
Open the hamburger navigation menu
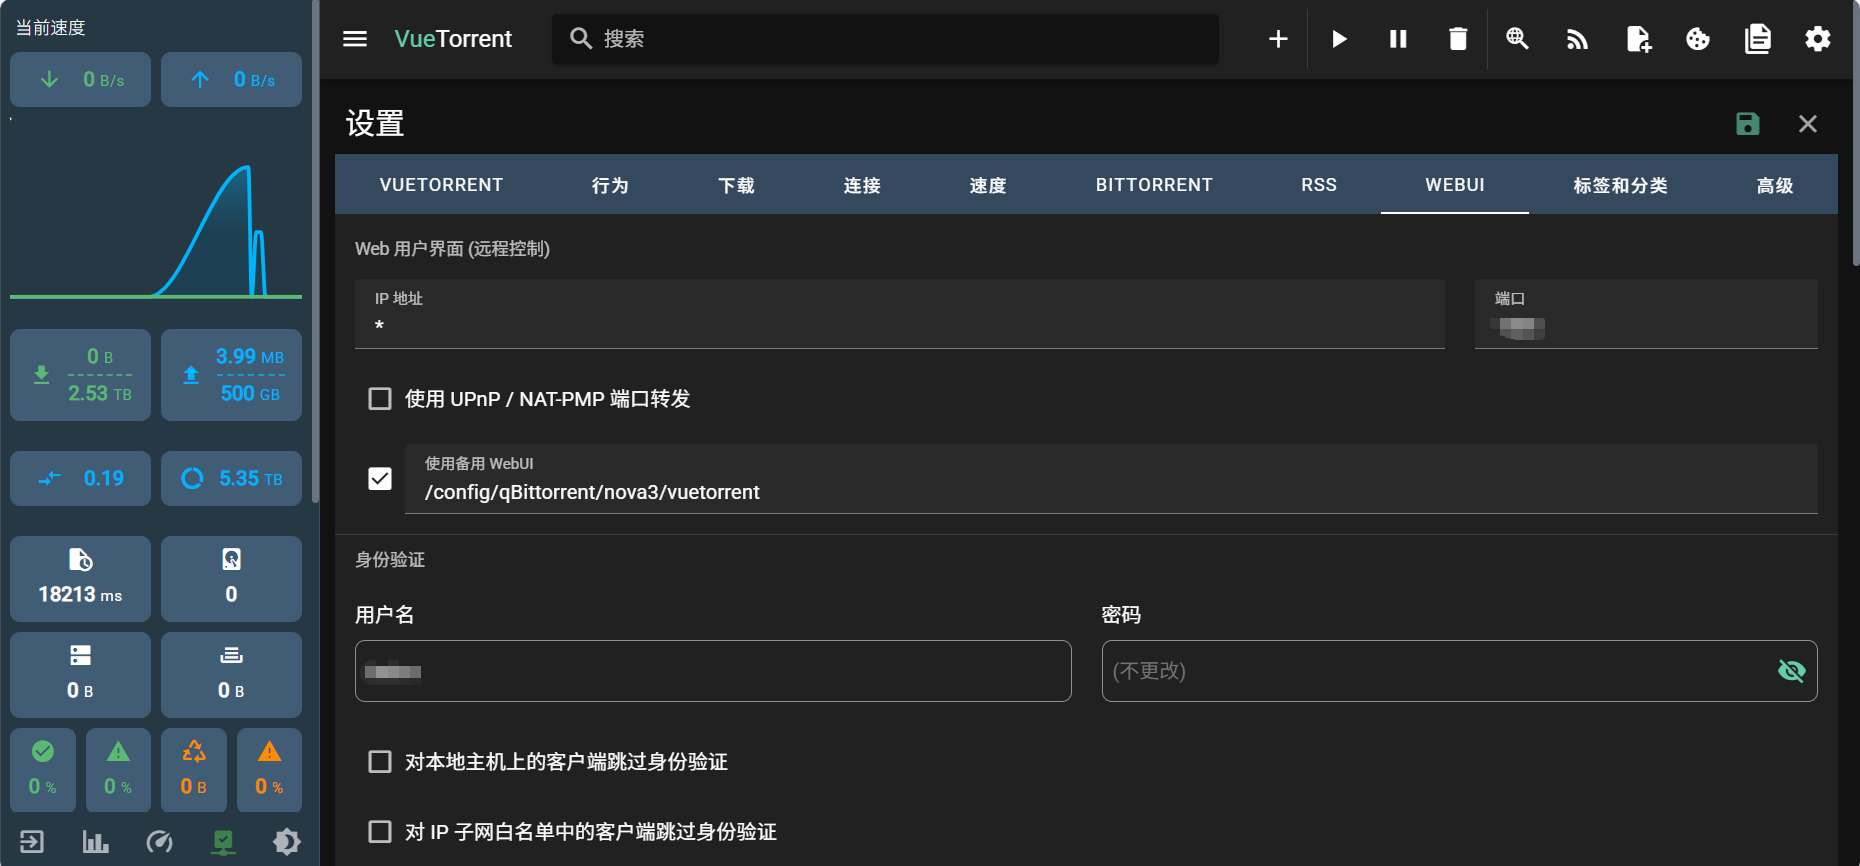tap(355, 39)
